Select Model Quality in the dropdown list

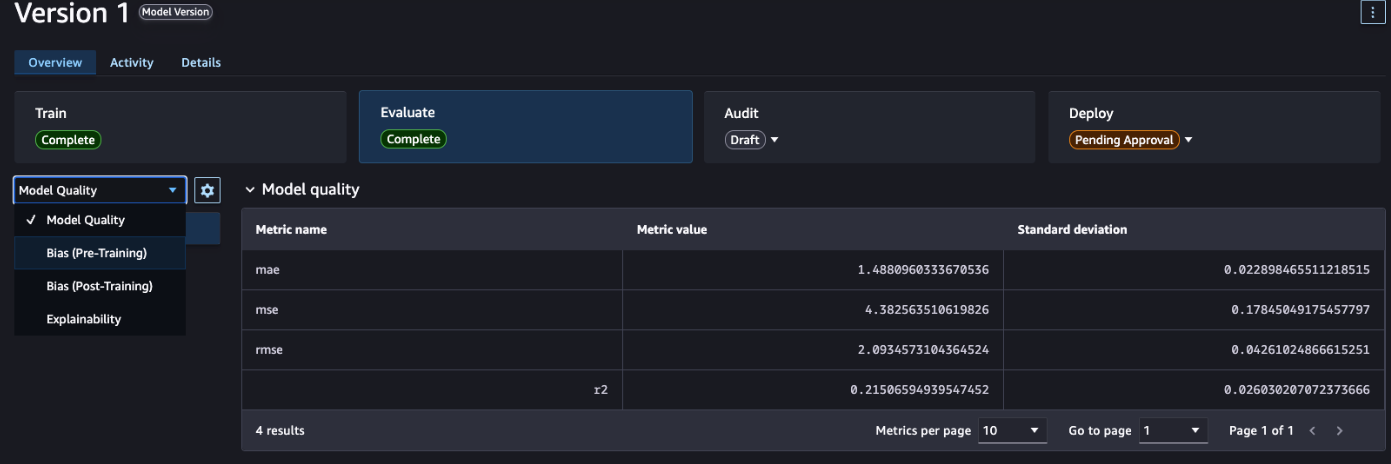pyautogui.click(x=100, y=220)
